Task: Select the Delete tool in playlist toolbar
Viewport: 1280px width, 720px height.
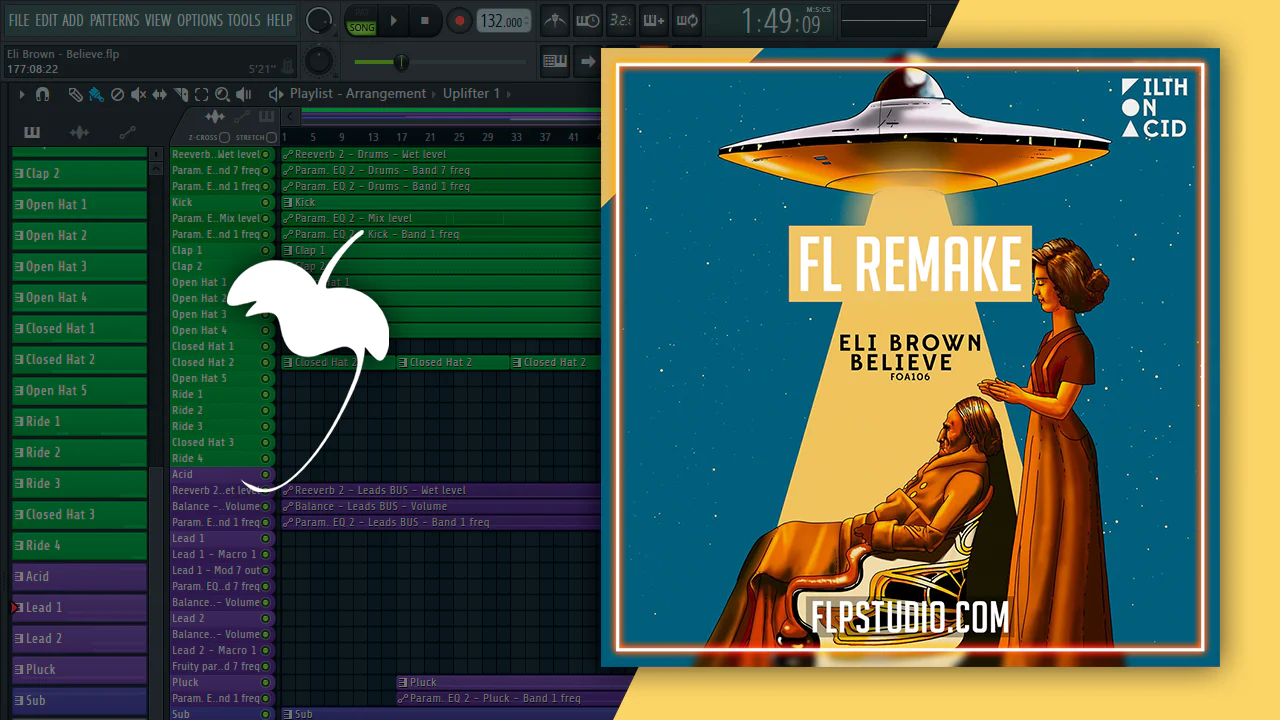Action: (117, 94)
